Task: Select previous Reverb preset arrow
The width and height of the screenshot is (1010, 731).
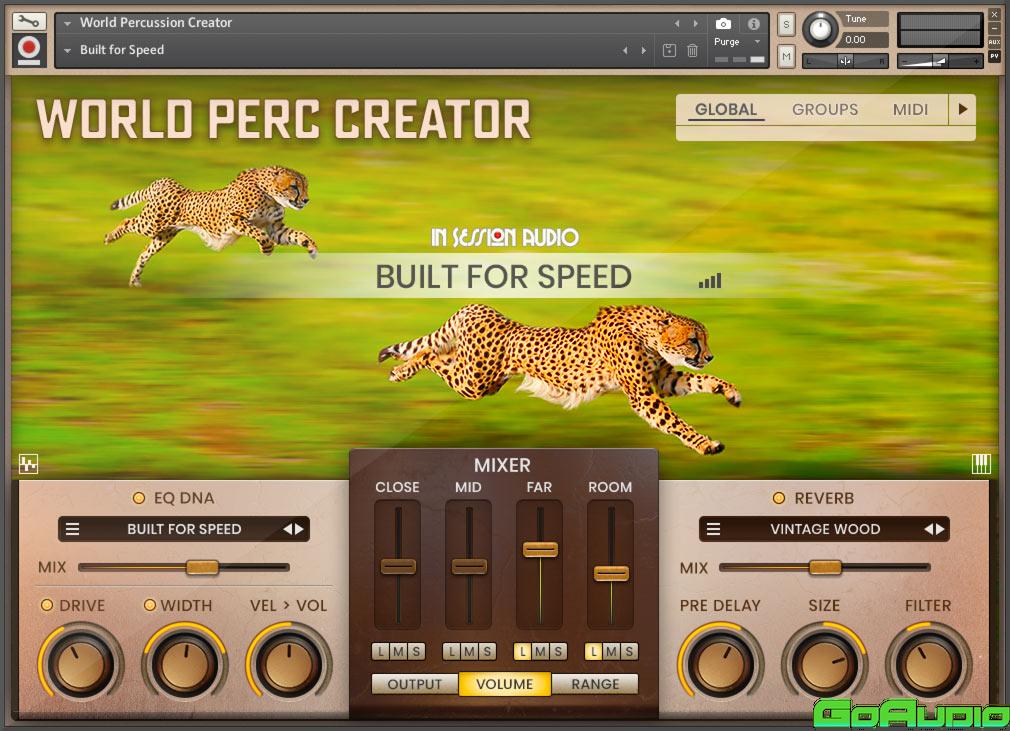Action: [928, 529]
